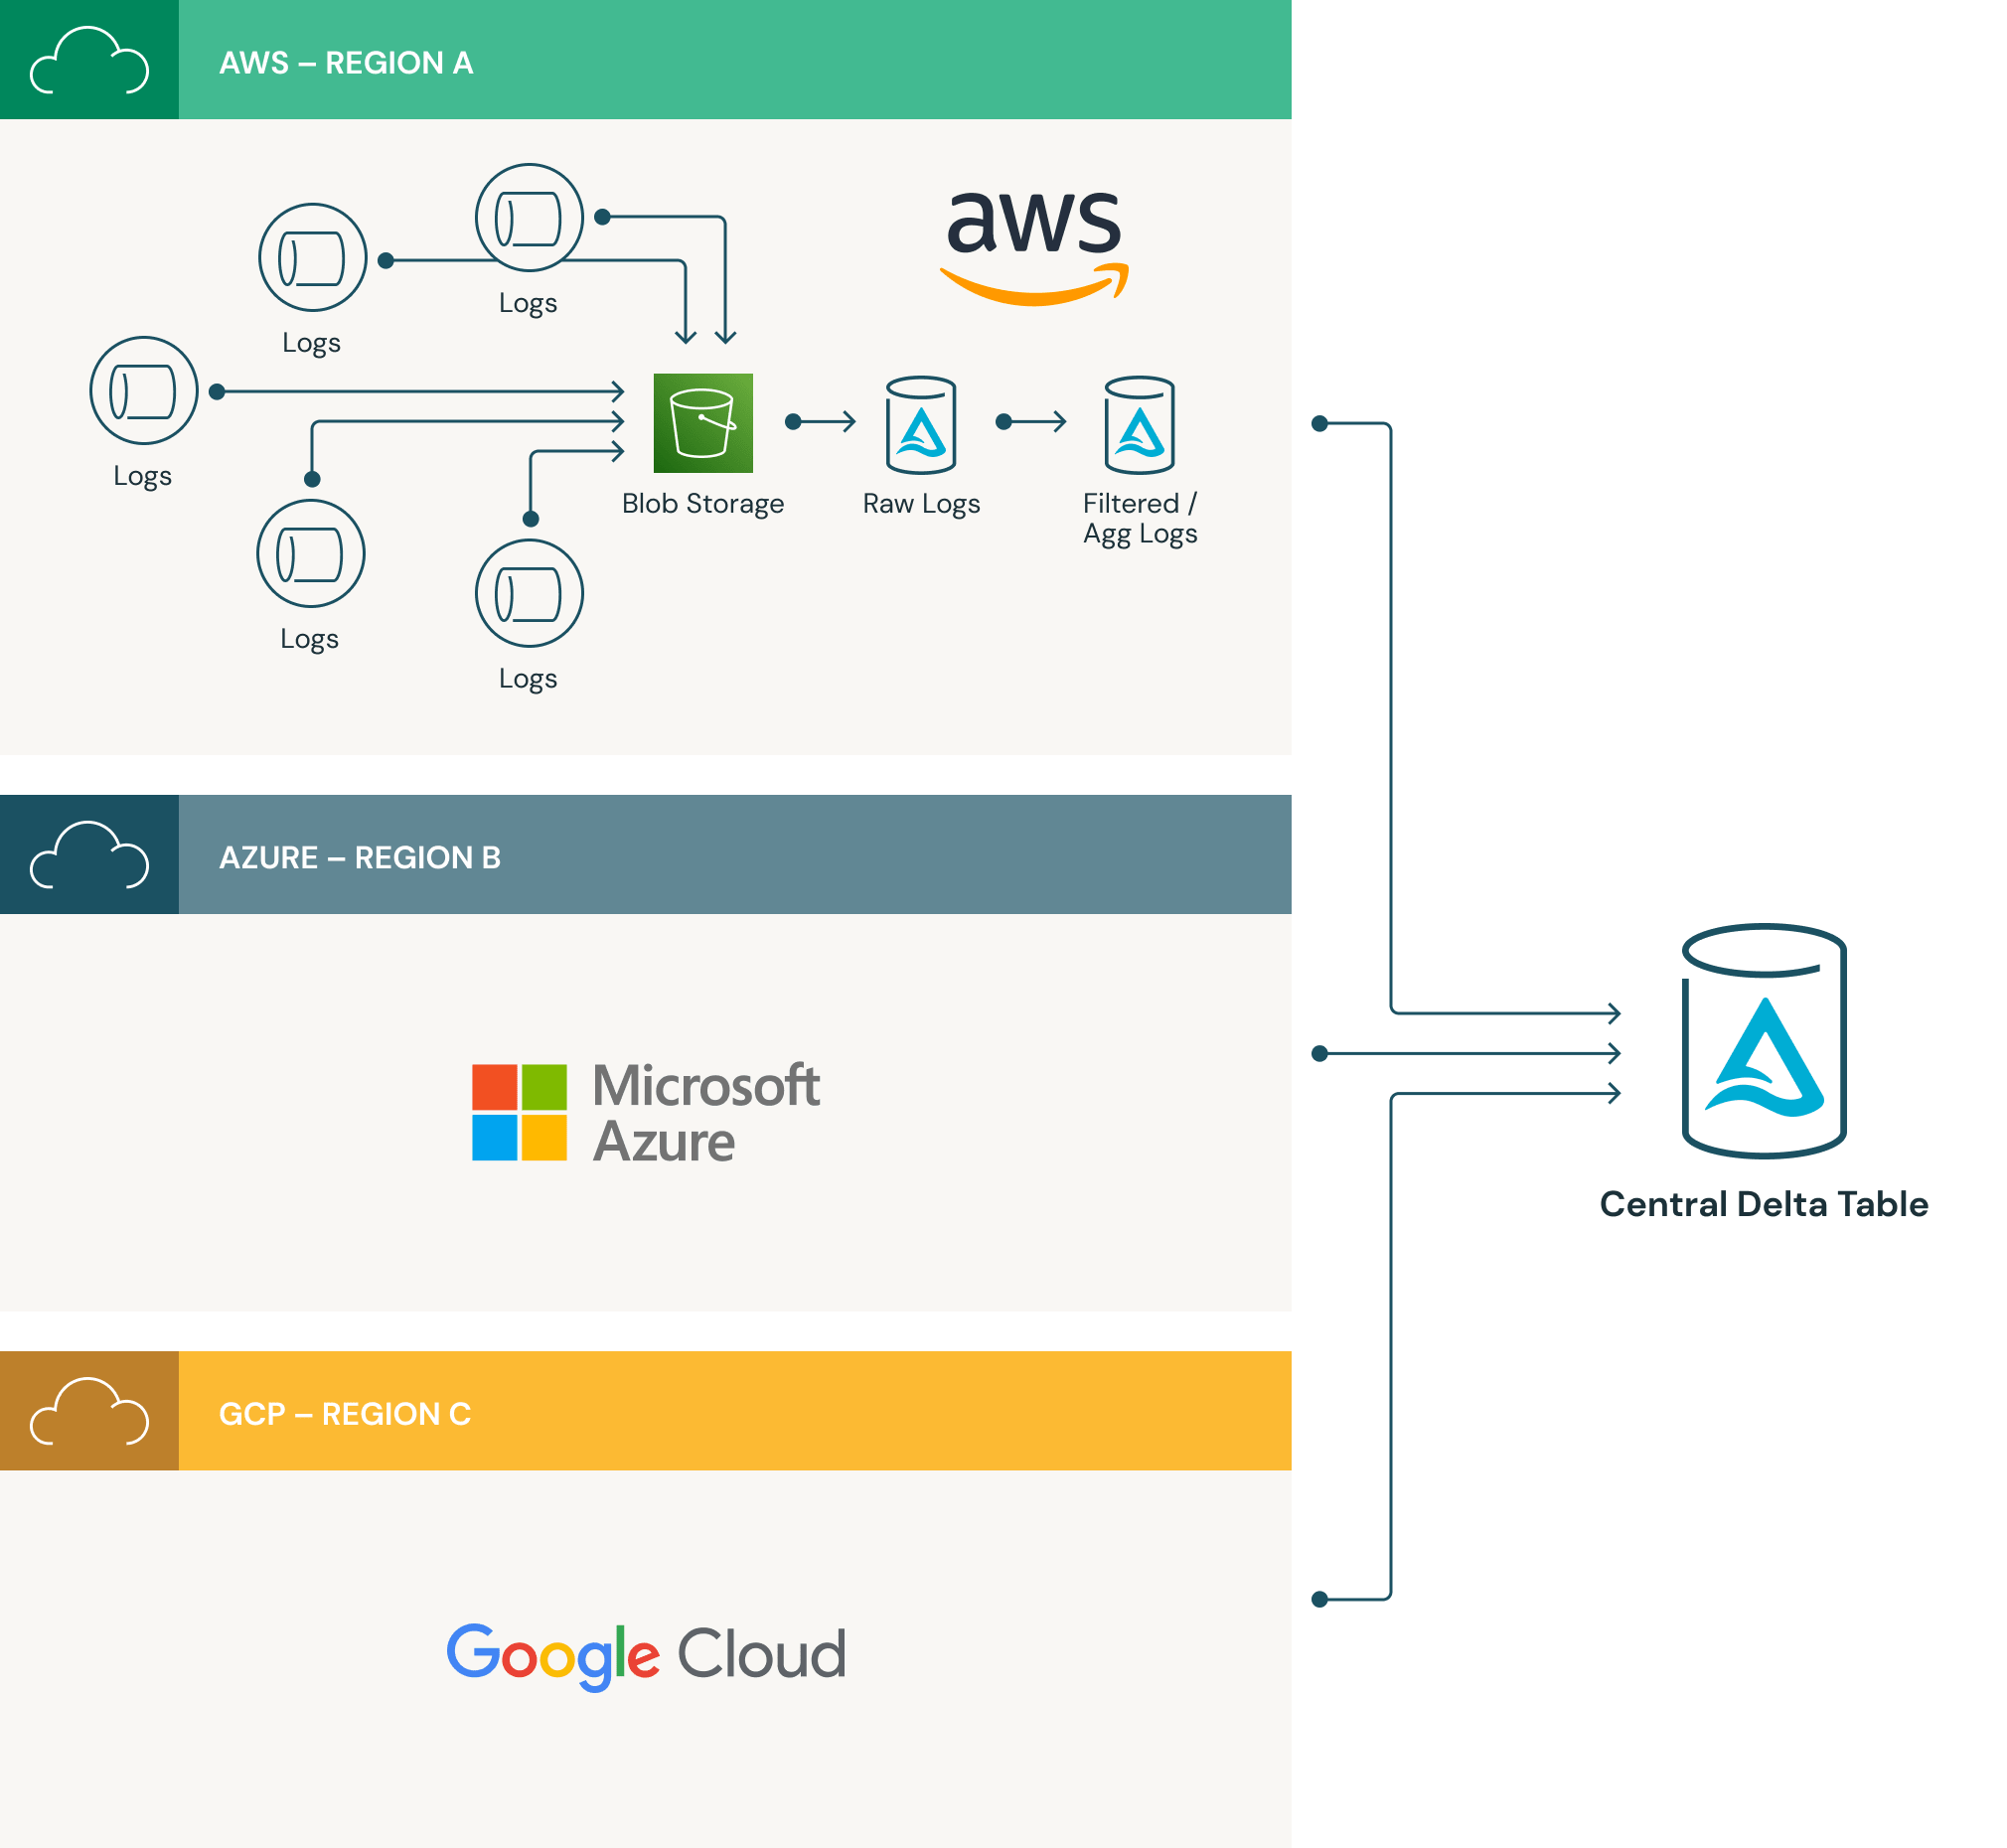Image resolution: width=2007 pixels, height=1848 pixels.
Task: Click the connector dot outside the Azure region
Action: click(x=1319, y=1053)
